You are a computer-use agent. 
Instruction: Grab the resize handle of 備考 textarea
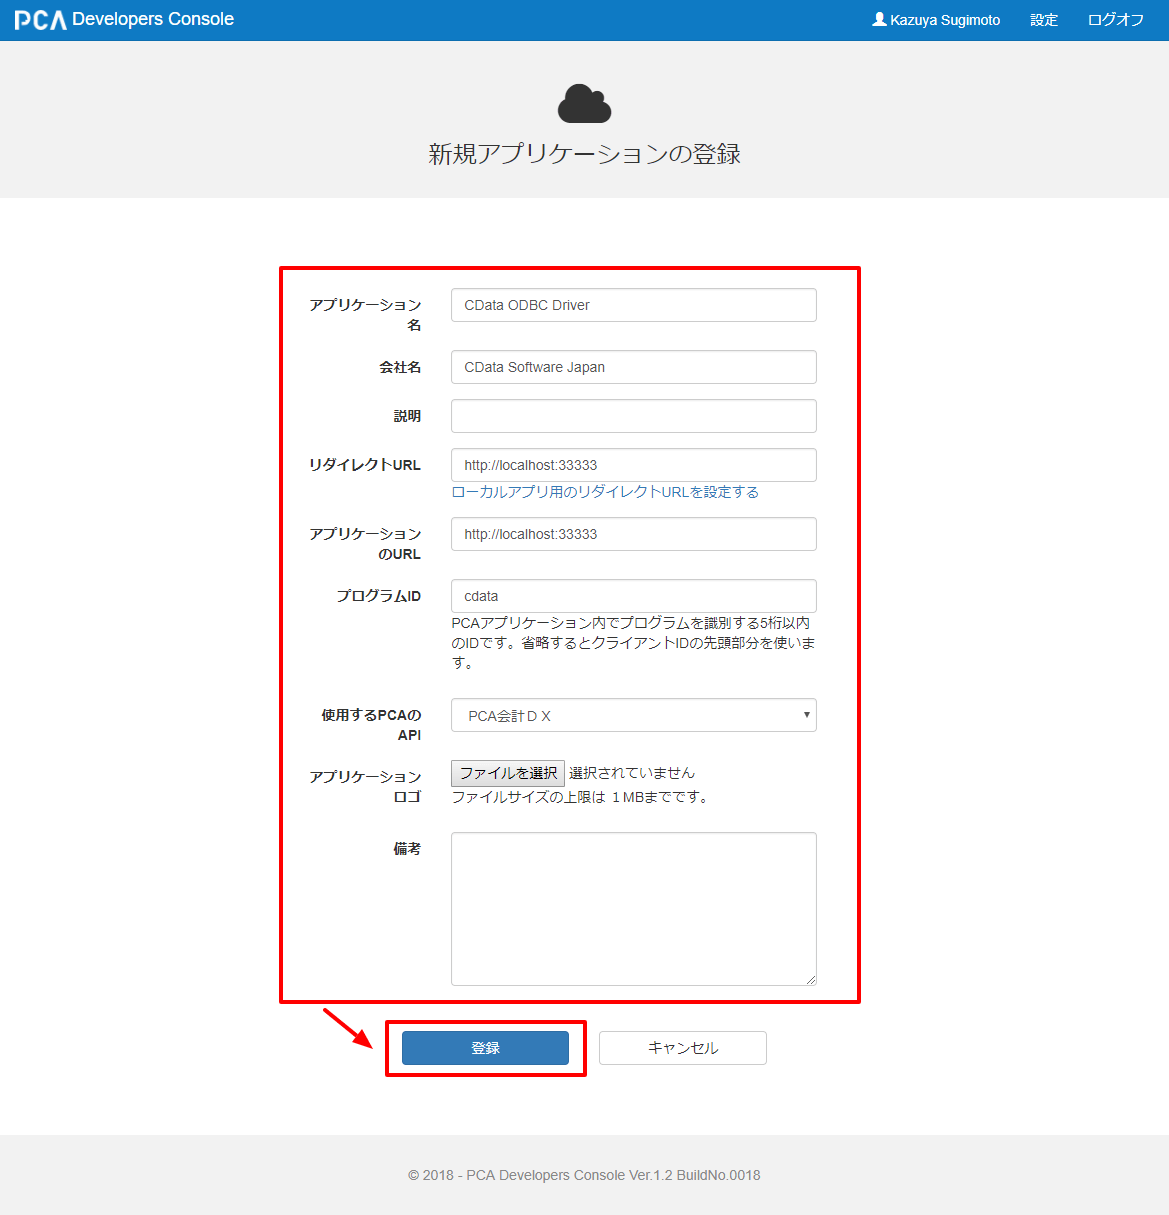(811, 980)
